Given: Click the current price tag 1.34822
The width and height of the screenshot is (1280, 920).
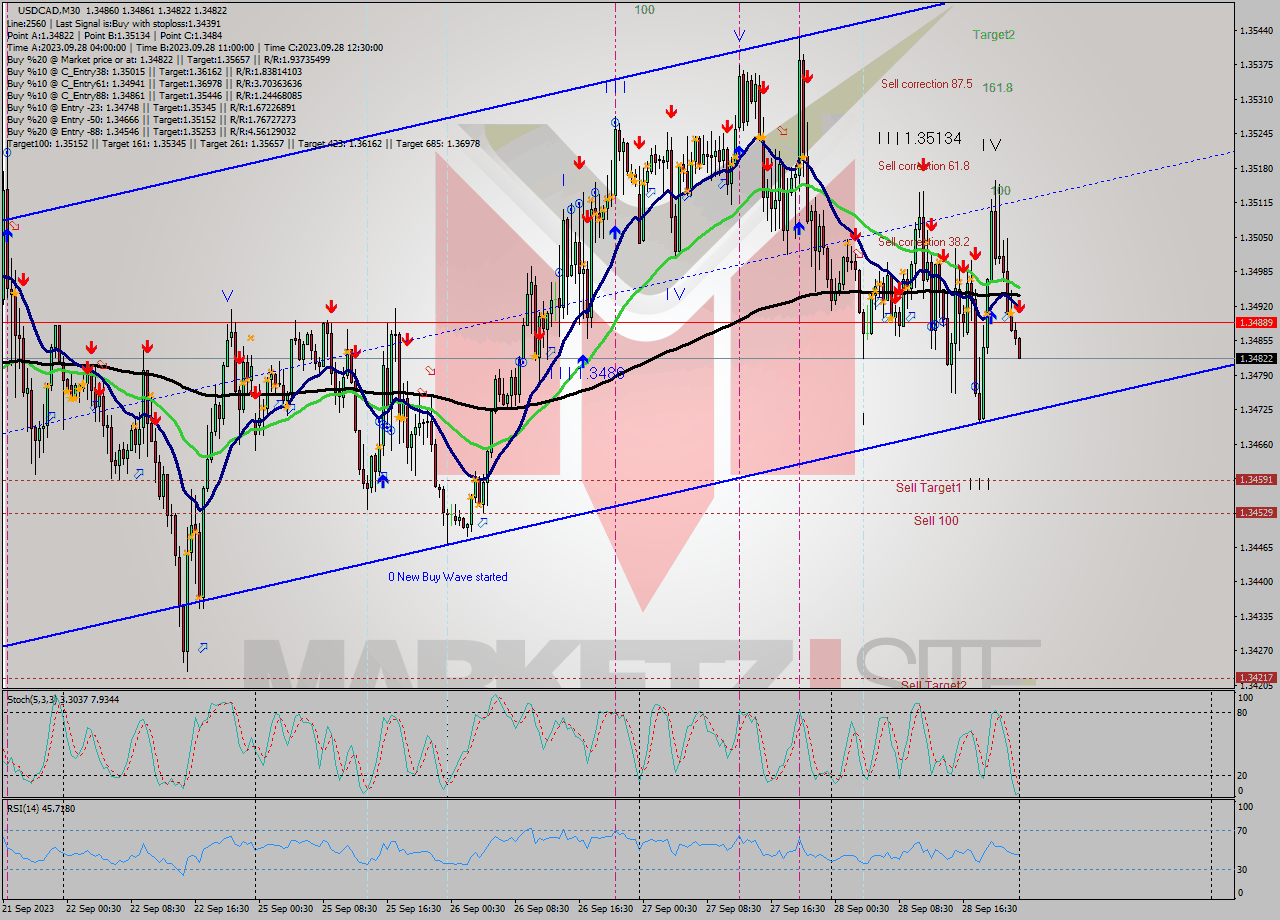Looking at the screenshot, I should pyautogui.click(x=1256, y=358).
